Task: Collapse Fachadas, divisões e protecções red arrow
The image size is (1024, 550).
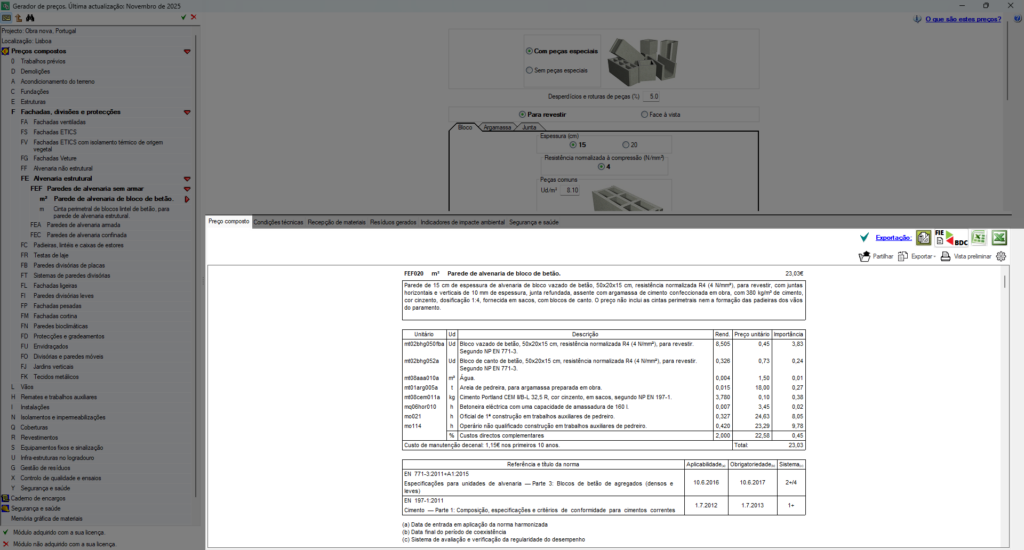Action: point(187,112)
